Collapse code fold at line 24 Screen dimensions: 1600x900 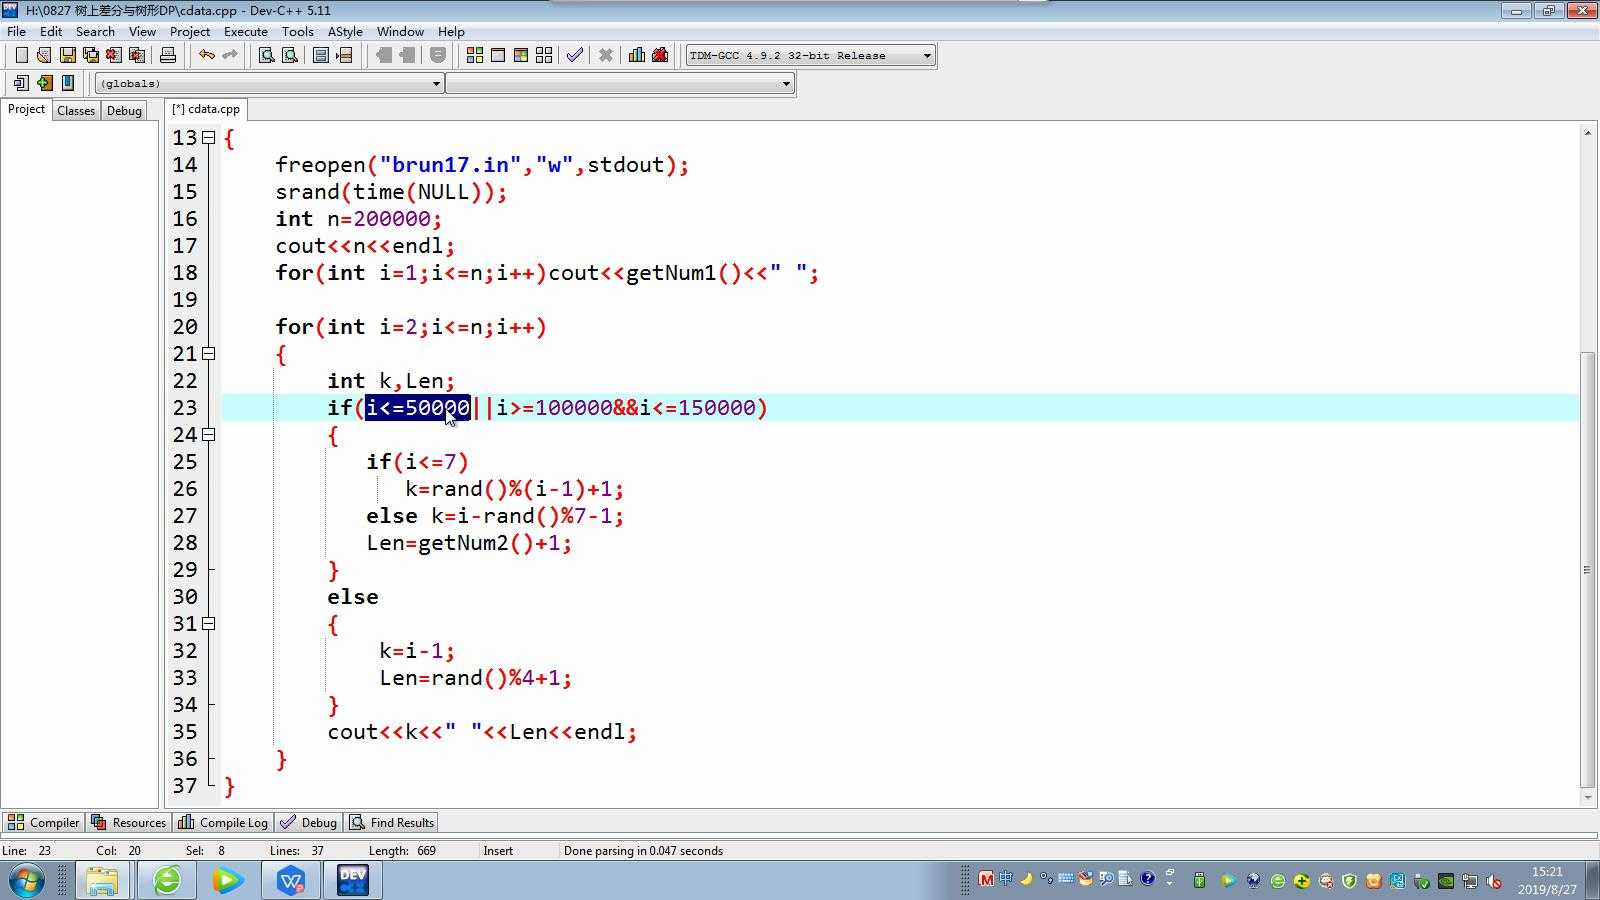(x=208, y=435)
